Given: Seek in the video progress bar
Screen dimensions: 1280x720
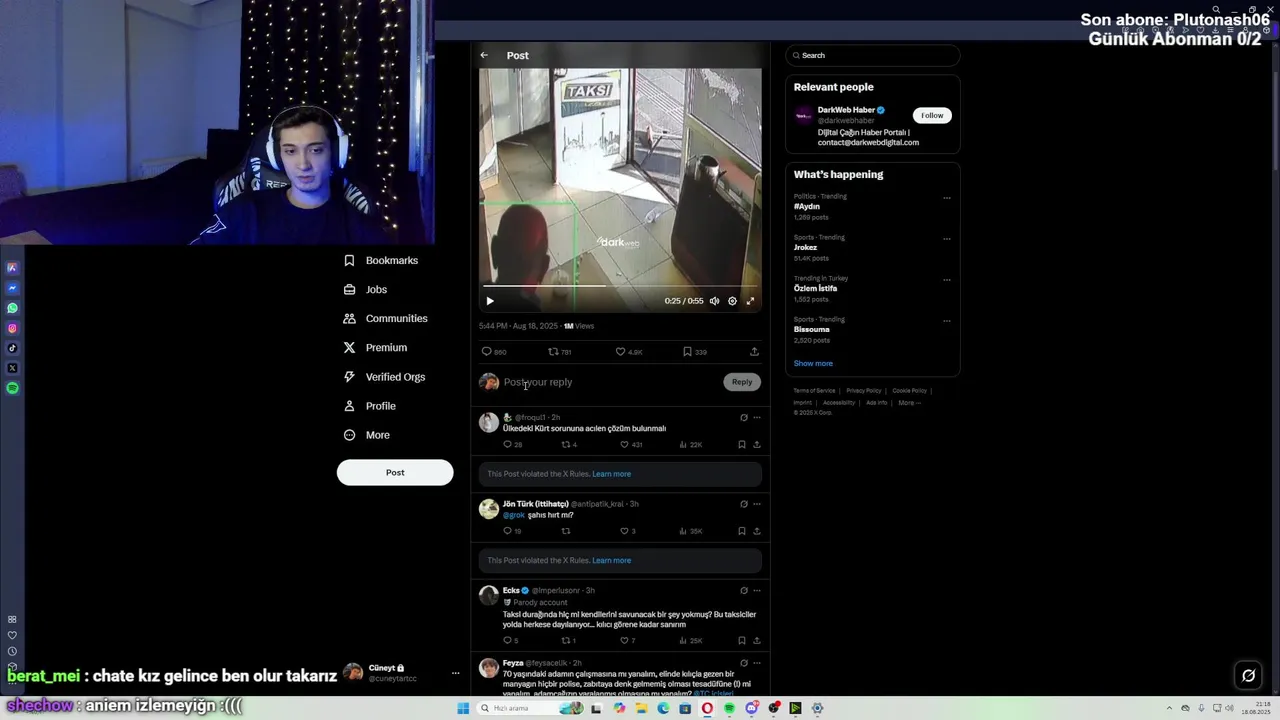Looking at the screenshot, I should pos(620,286).
